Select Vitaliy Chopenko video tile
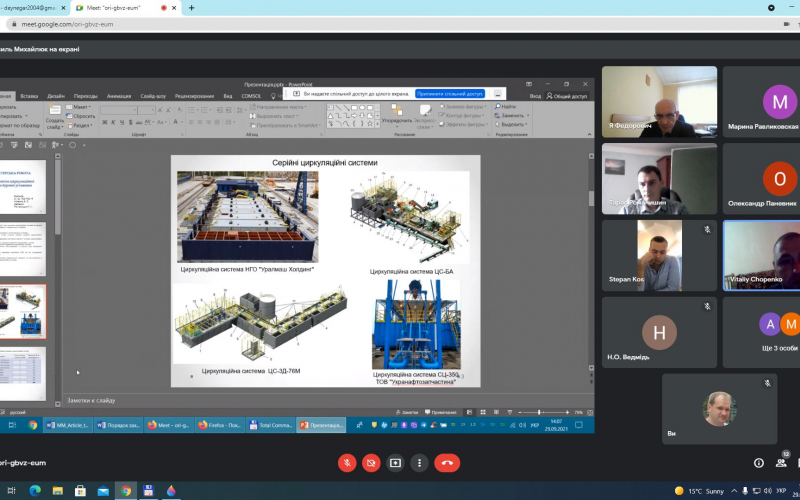The height and width of the screenshot is (500, 800). click(762, 256)
